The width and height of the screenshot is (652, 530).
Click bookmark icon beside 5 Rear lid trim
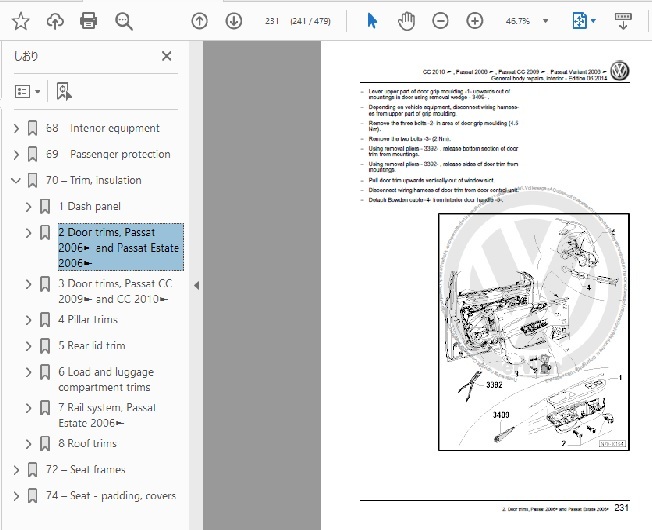(x=45, y=346)
